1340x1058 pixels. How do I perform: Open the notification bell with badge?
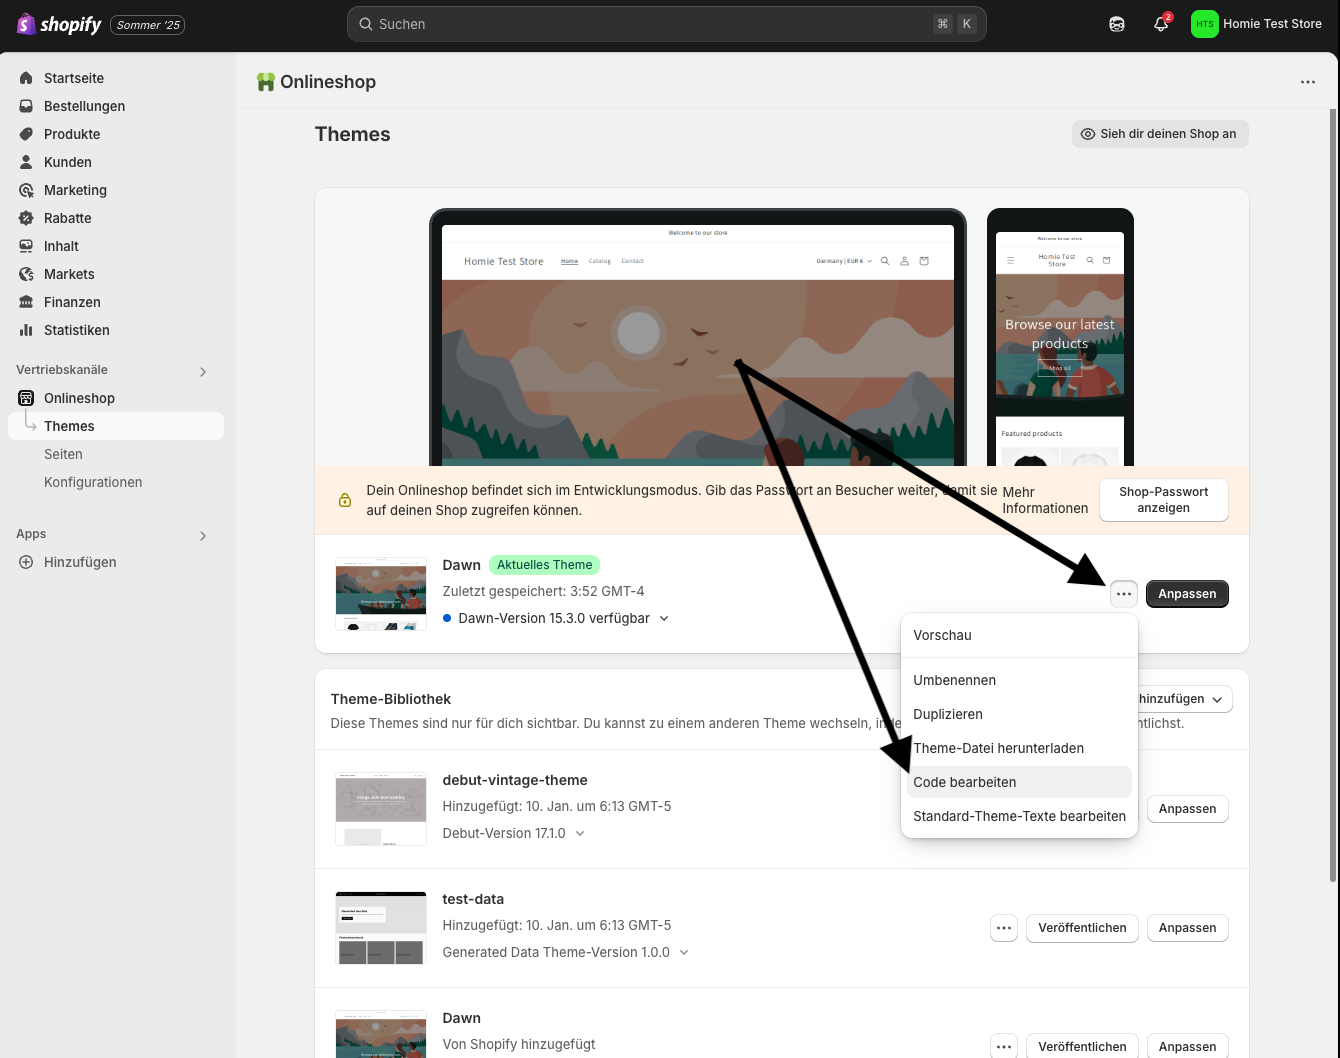pos(1160,23)
